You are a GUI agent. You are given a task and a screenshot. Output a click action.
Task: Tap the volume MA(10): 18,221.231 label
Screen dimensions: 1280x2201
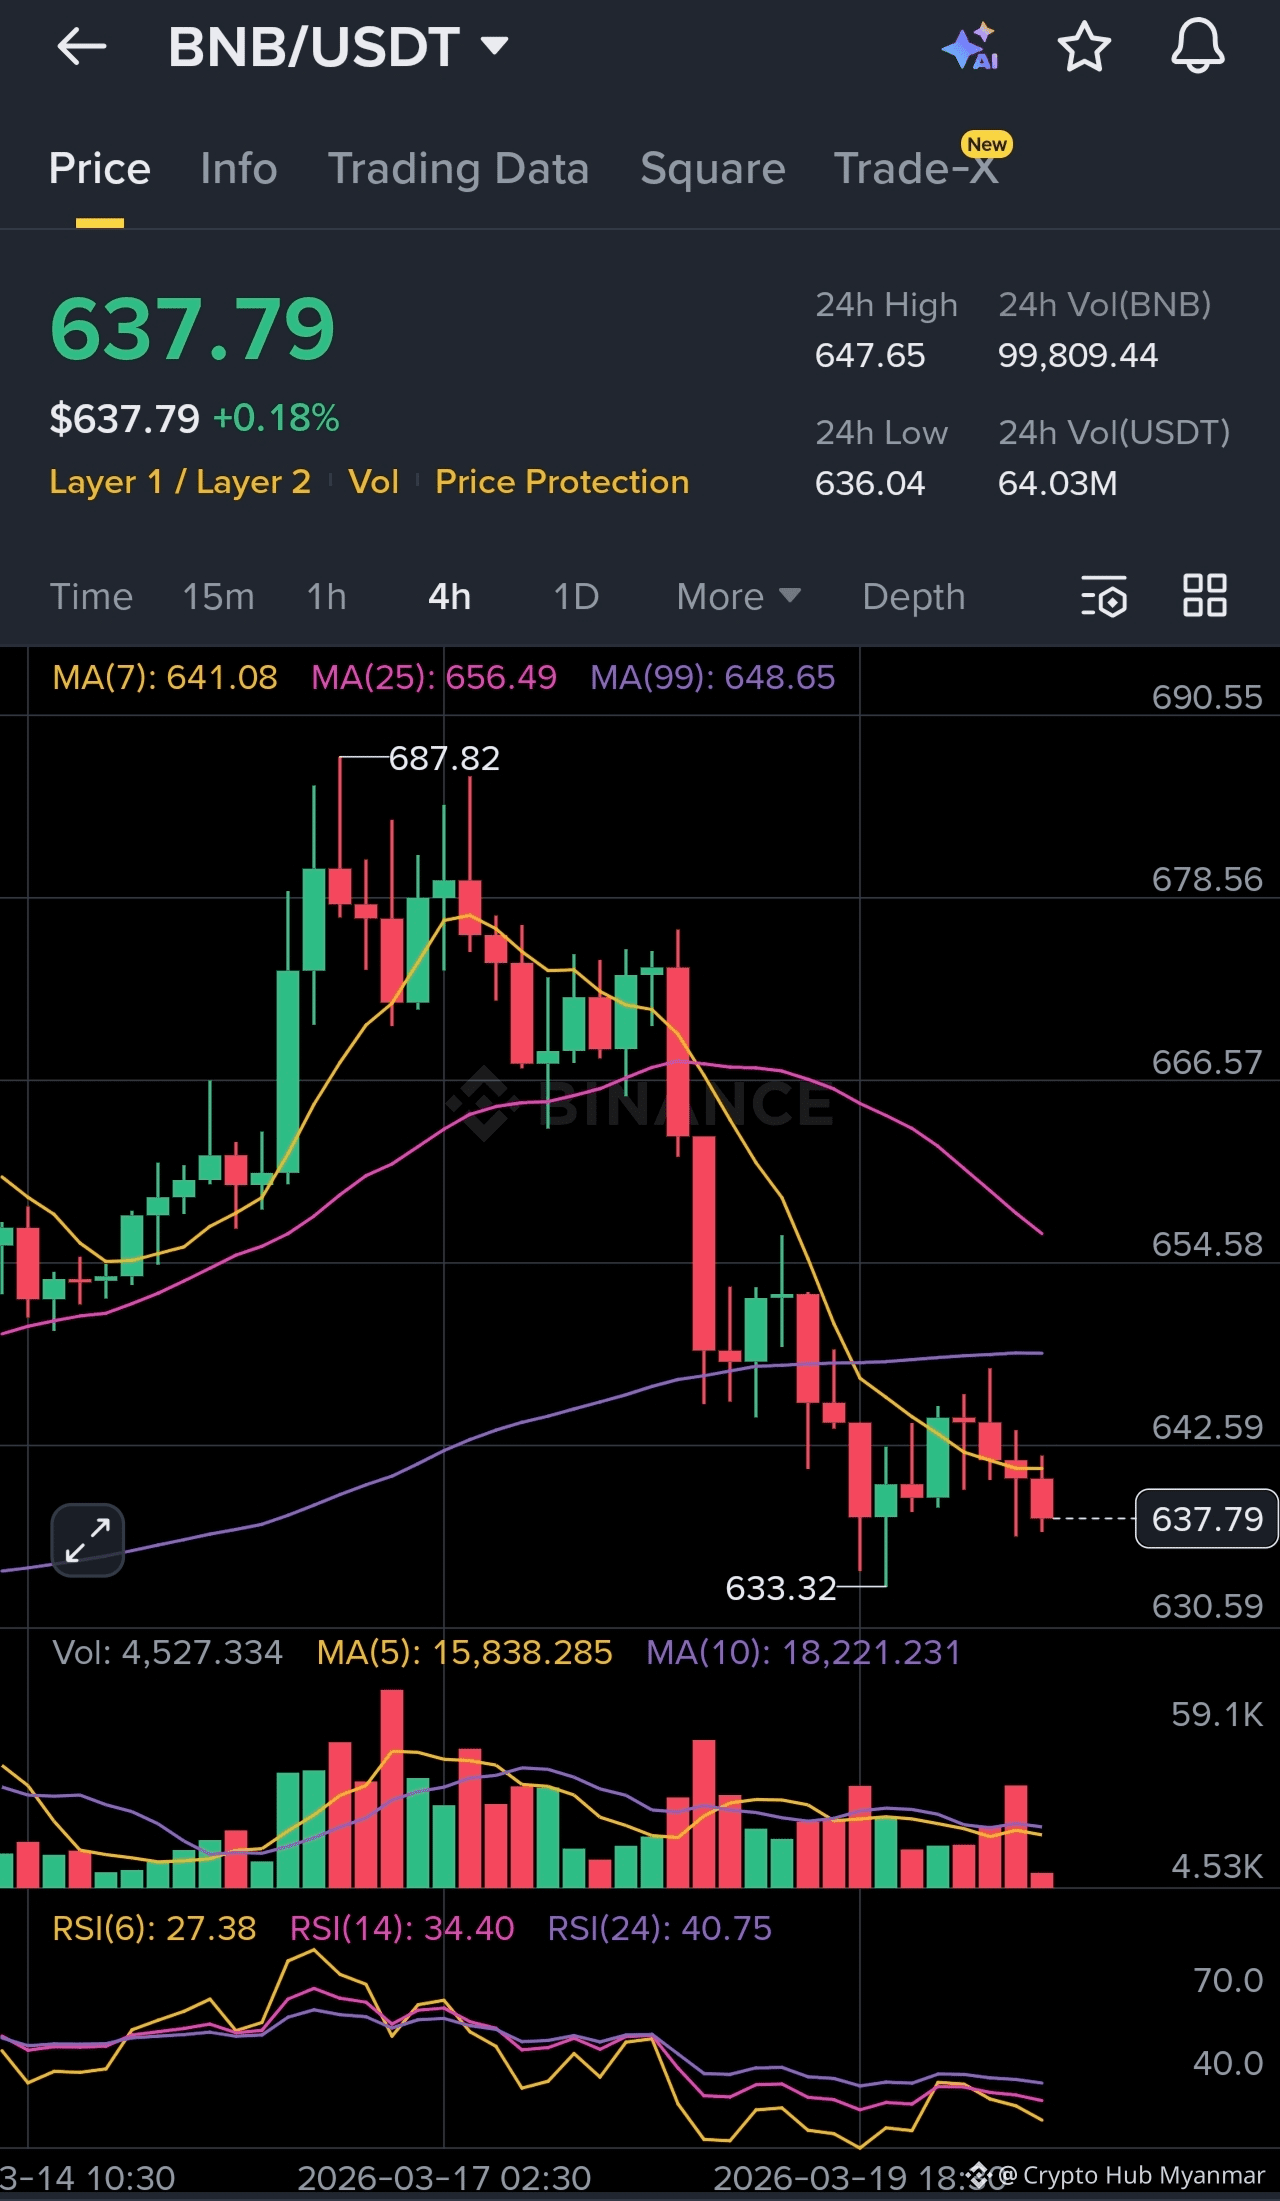(803, 1652)
